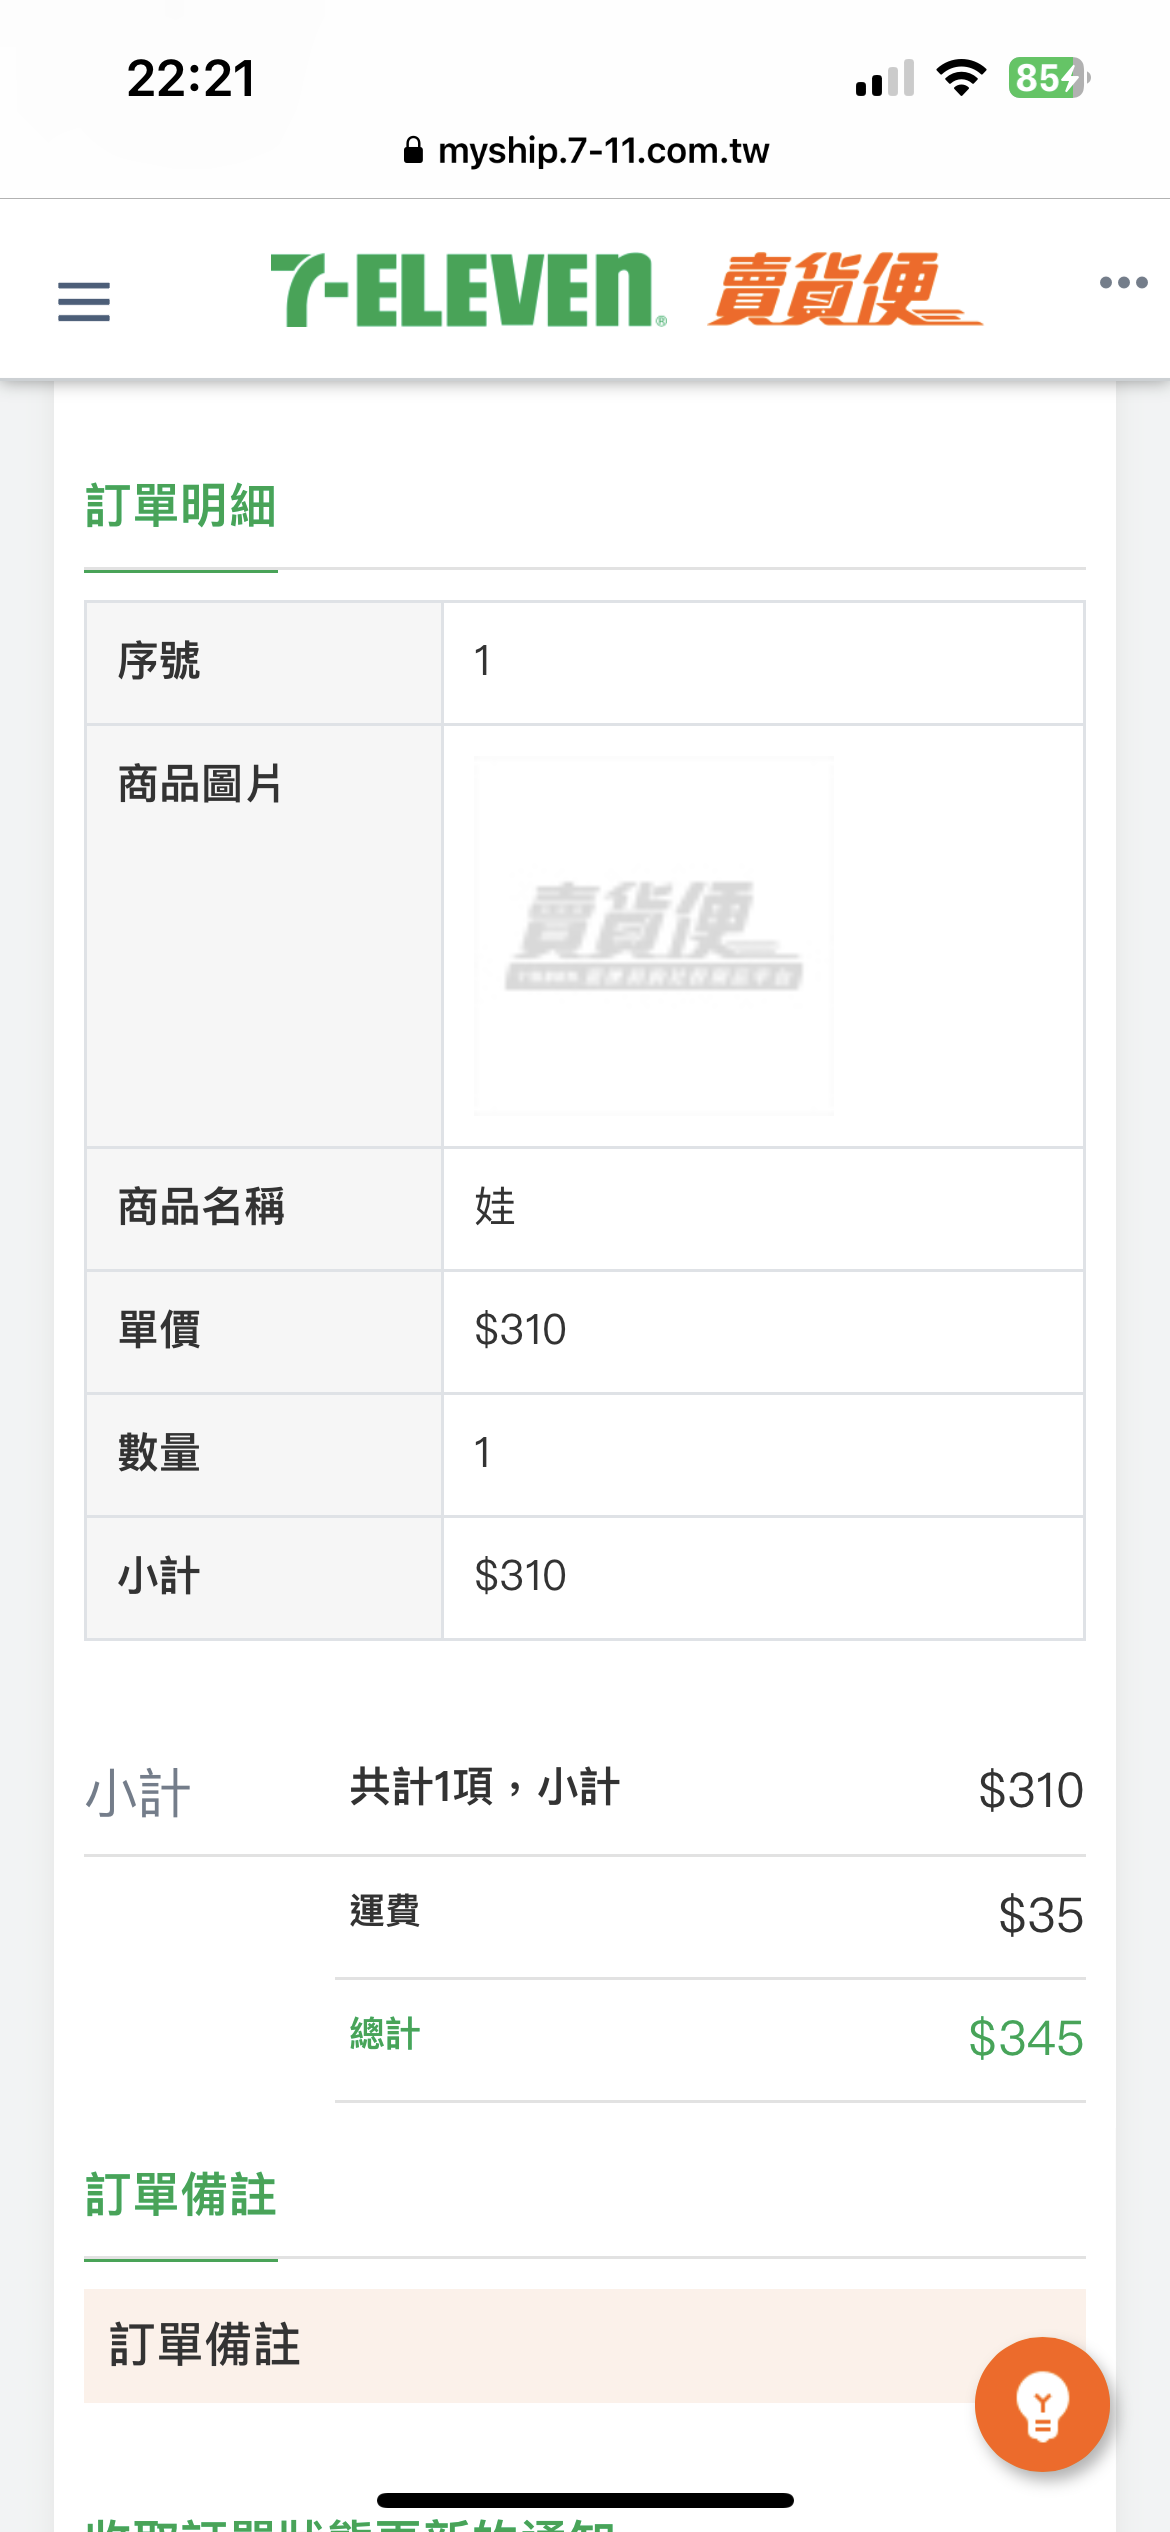Tap the shipping fee $35 row

710,1915
